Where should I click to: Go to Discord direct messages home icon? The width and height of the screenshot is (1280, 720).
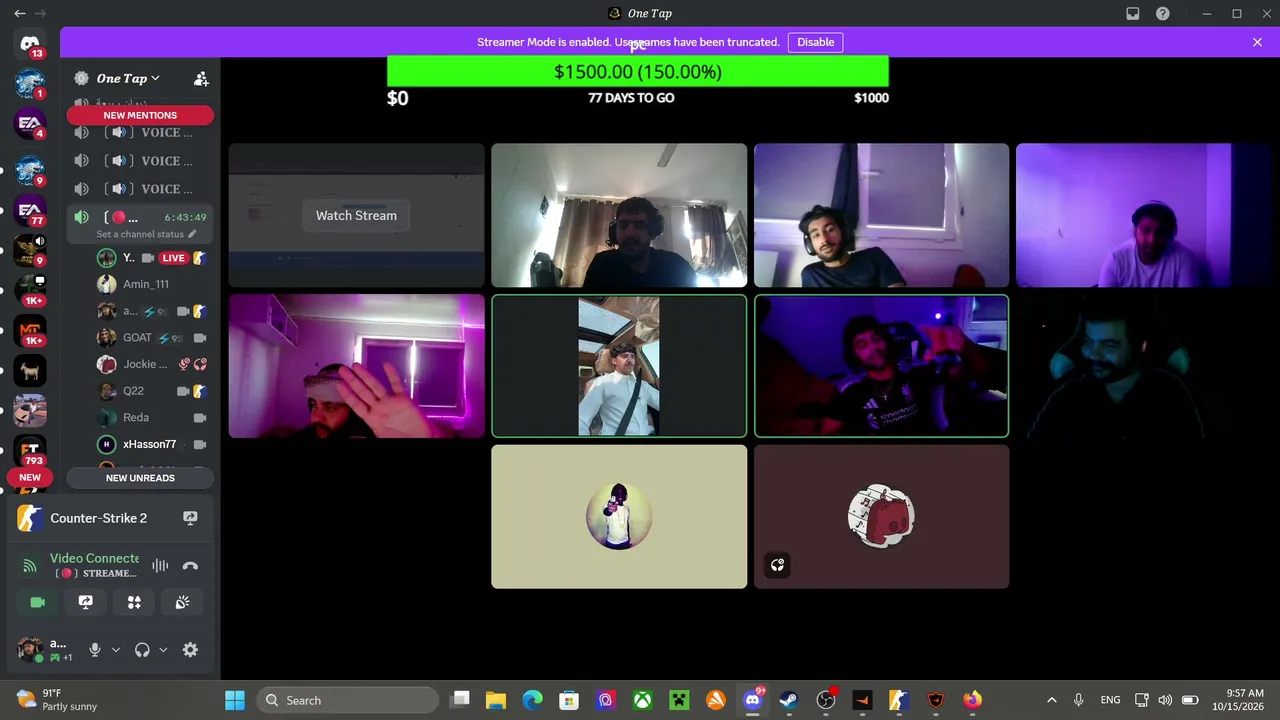tap(30, 44)
